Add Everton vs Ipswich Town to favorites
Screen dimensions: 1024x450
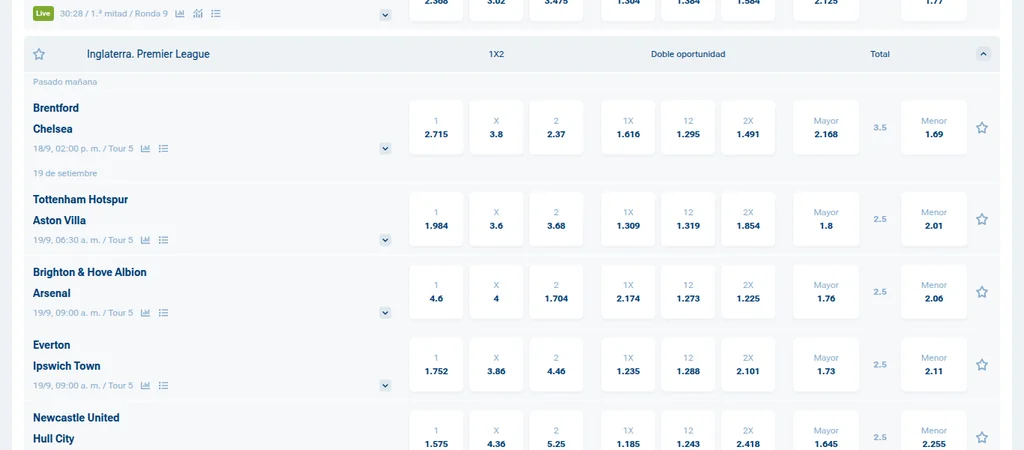click(982, 365)
